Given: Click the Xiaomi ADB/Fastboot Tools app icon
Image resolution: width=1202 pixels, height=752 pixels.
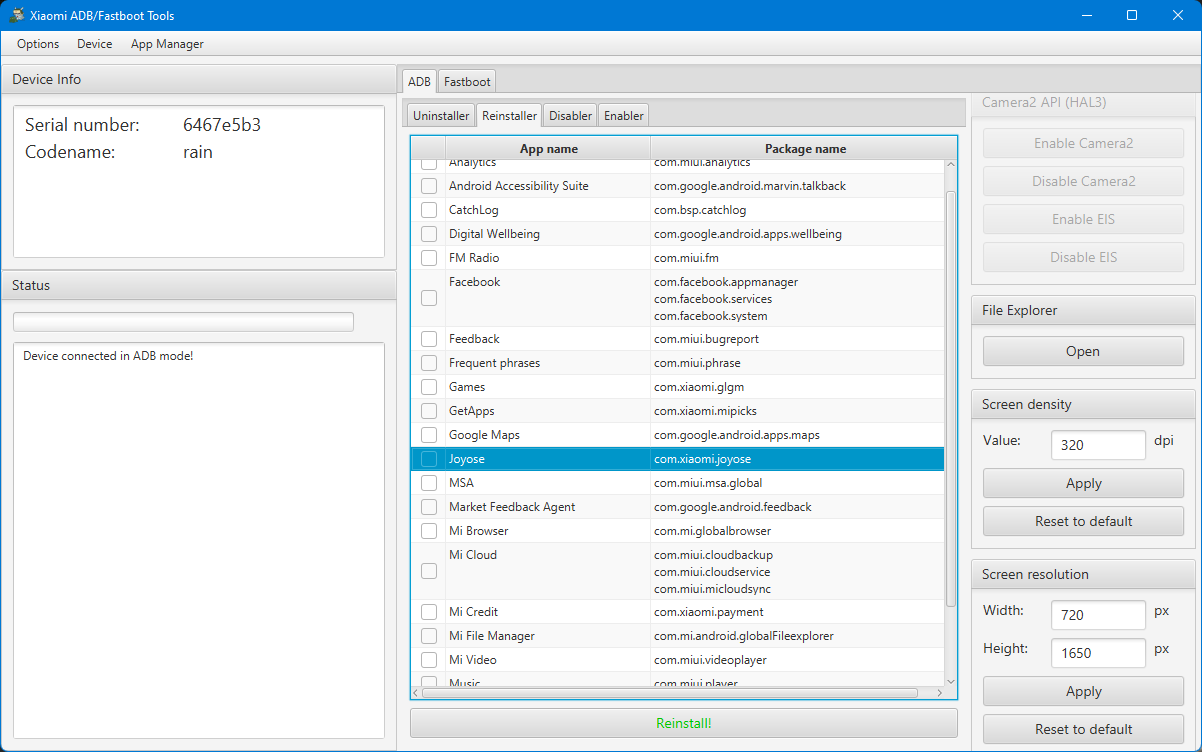Looking at the screenshot, I should click(16, 15).
